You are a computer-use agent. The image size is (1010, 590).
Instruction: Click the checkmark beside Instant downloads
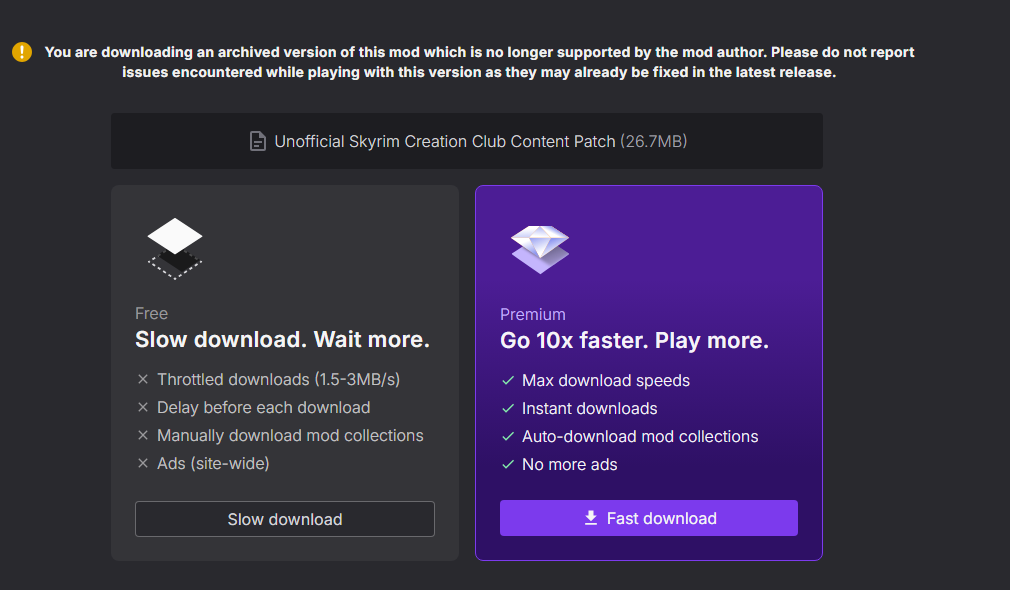(508, 408)
